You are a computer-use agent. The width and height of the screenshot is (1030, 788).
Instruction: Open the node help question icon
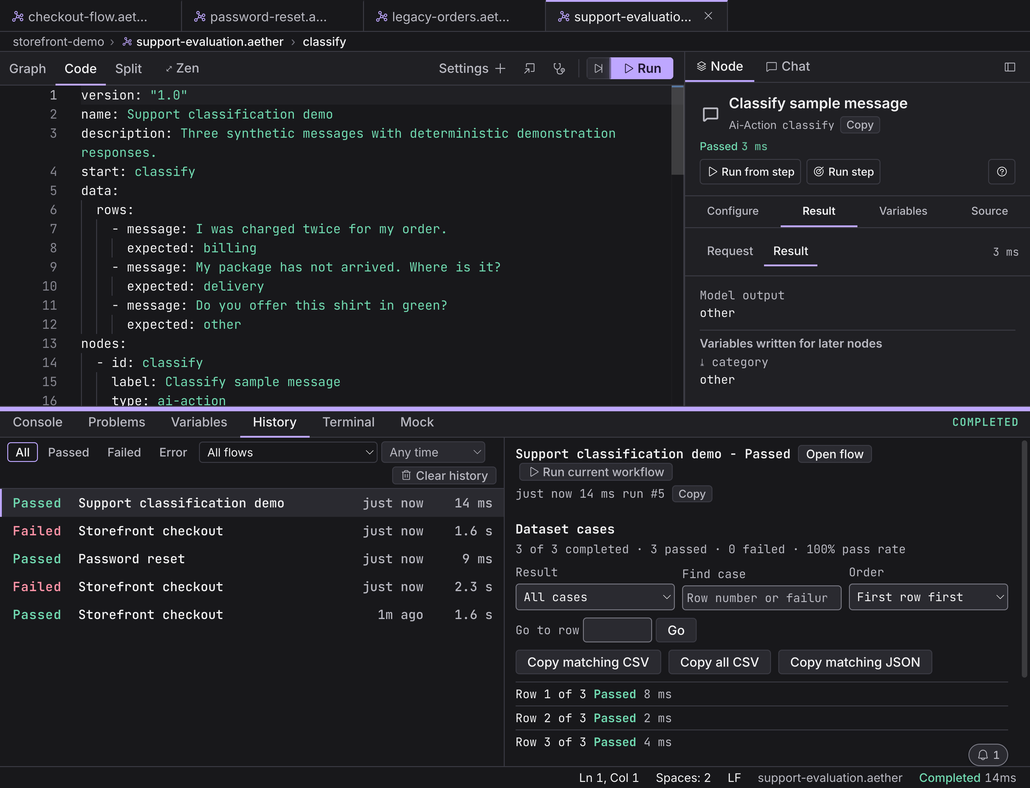[1002, 172]
